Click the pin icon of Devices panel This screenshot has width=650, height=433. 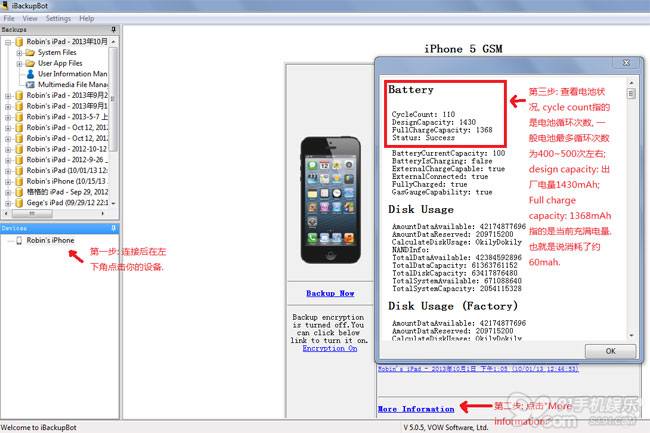(114, 228)
